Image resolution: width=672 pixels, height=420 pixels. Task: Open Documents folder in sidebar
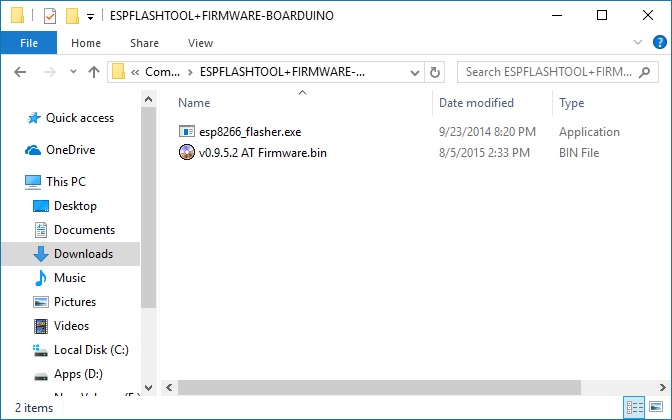click(84, 230)
